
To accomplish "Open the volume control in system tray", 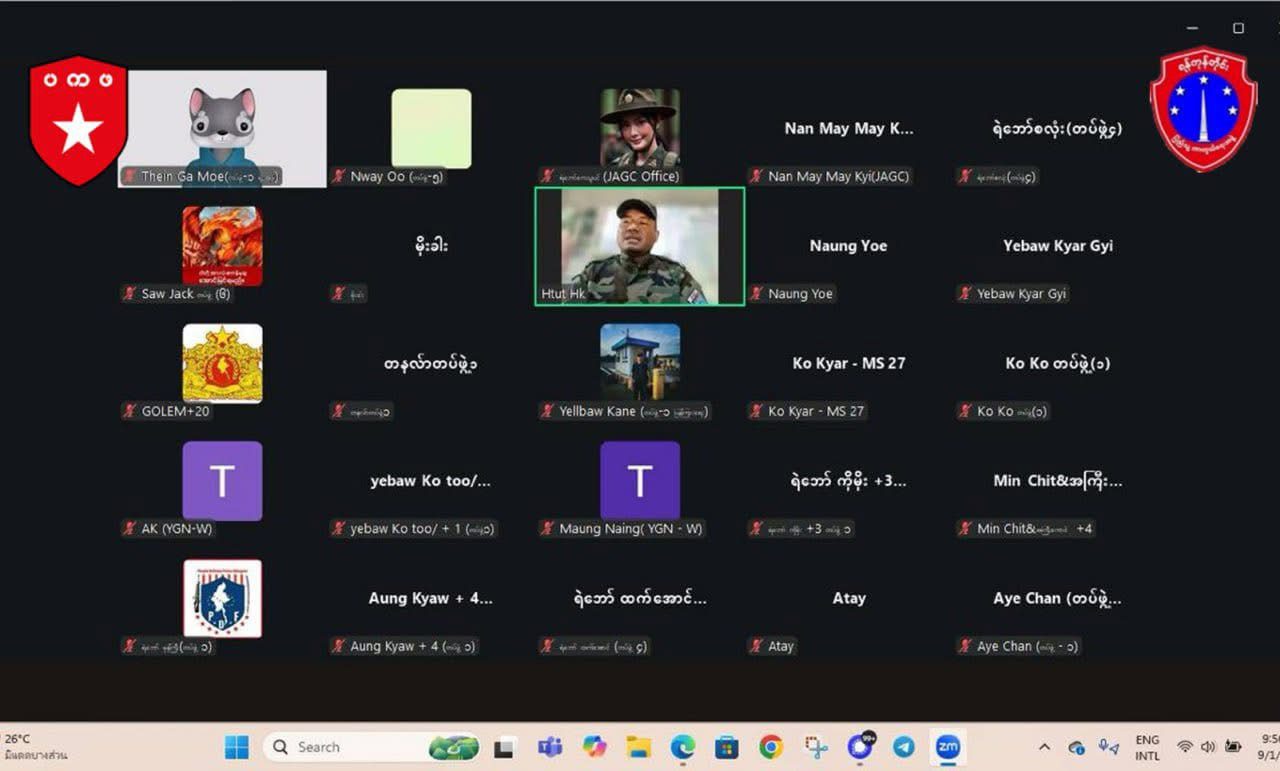I will (1208, 747).
